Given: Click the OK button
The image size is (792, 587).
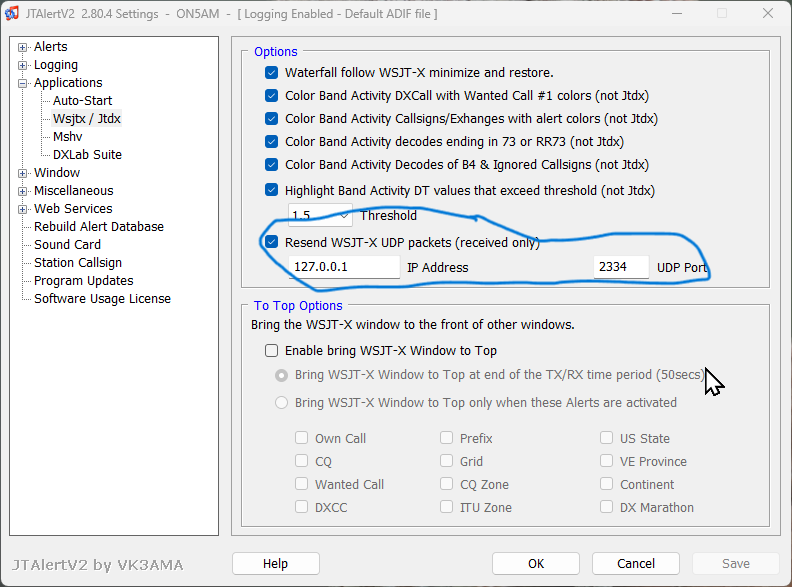Looking at the screenshot, I should tap(536, 563).
